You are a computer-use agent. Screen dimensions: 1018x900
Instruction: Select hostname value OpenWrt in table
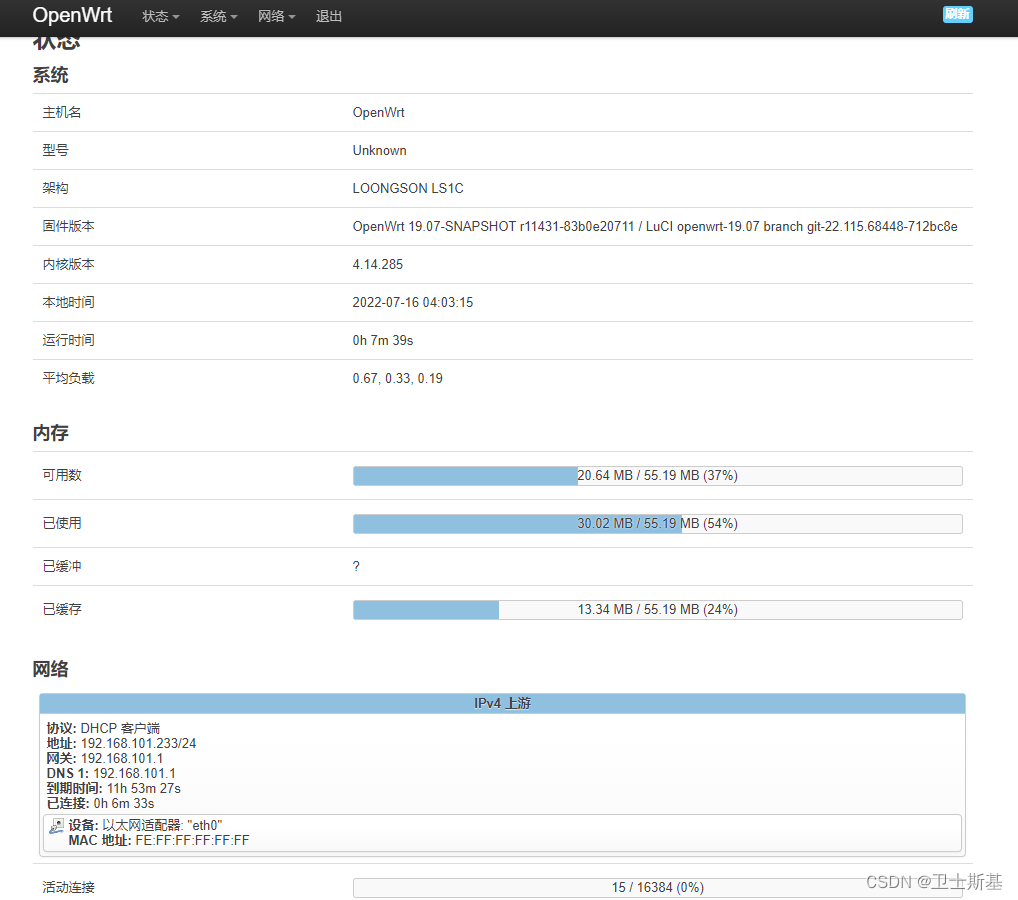(x=379, y=112)
